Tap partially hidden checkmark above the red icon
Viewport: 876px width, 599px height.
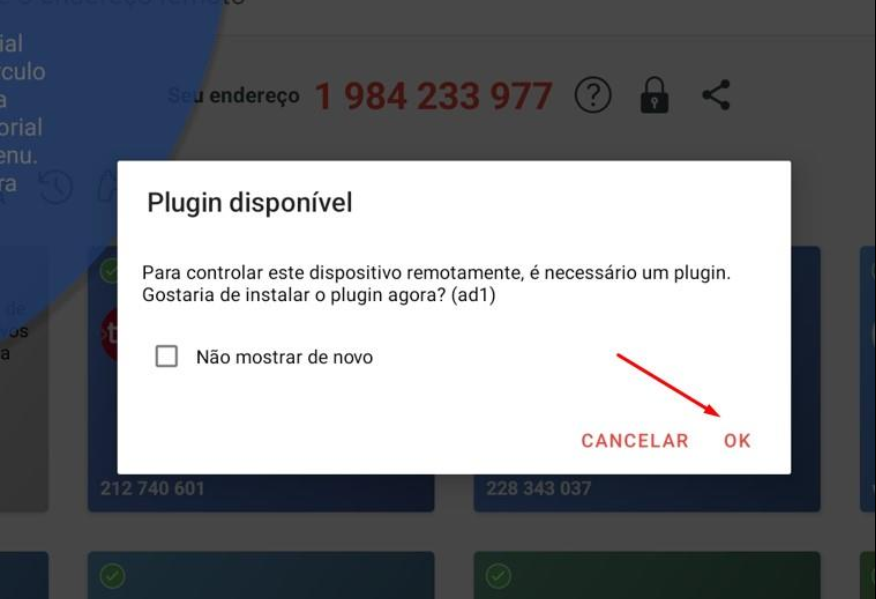[108, 270]
